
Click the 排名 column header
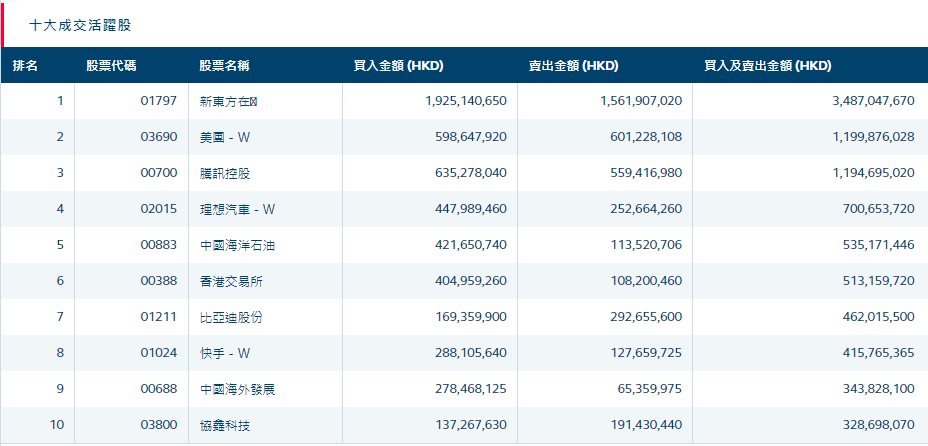(25, 66)
